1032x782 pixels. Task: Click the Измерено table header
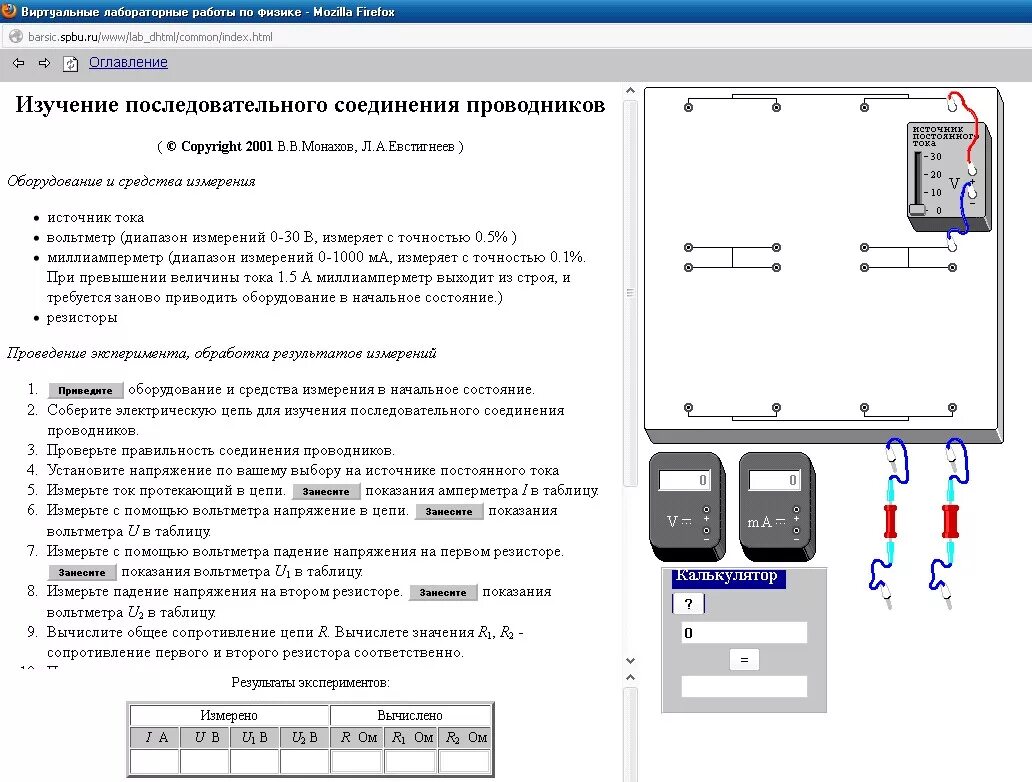(x=229, y=716)
